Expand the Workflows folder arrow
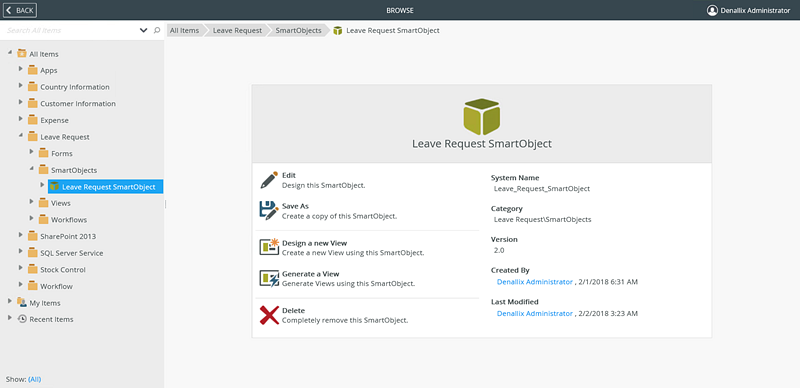 click(32, 219)
